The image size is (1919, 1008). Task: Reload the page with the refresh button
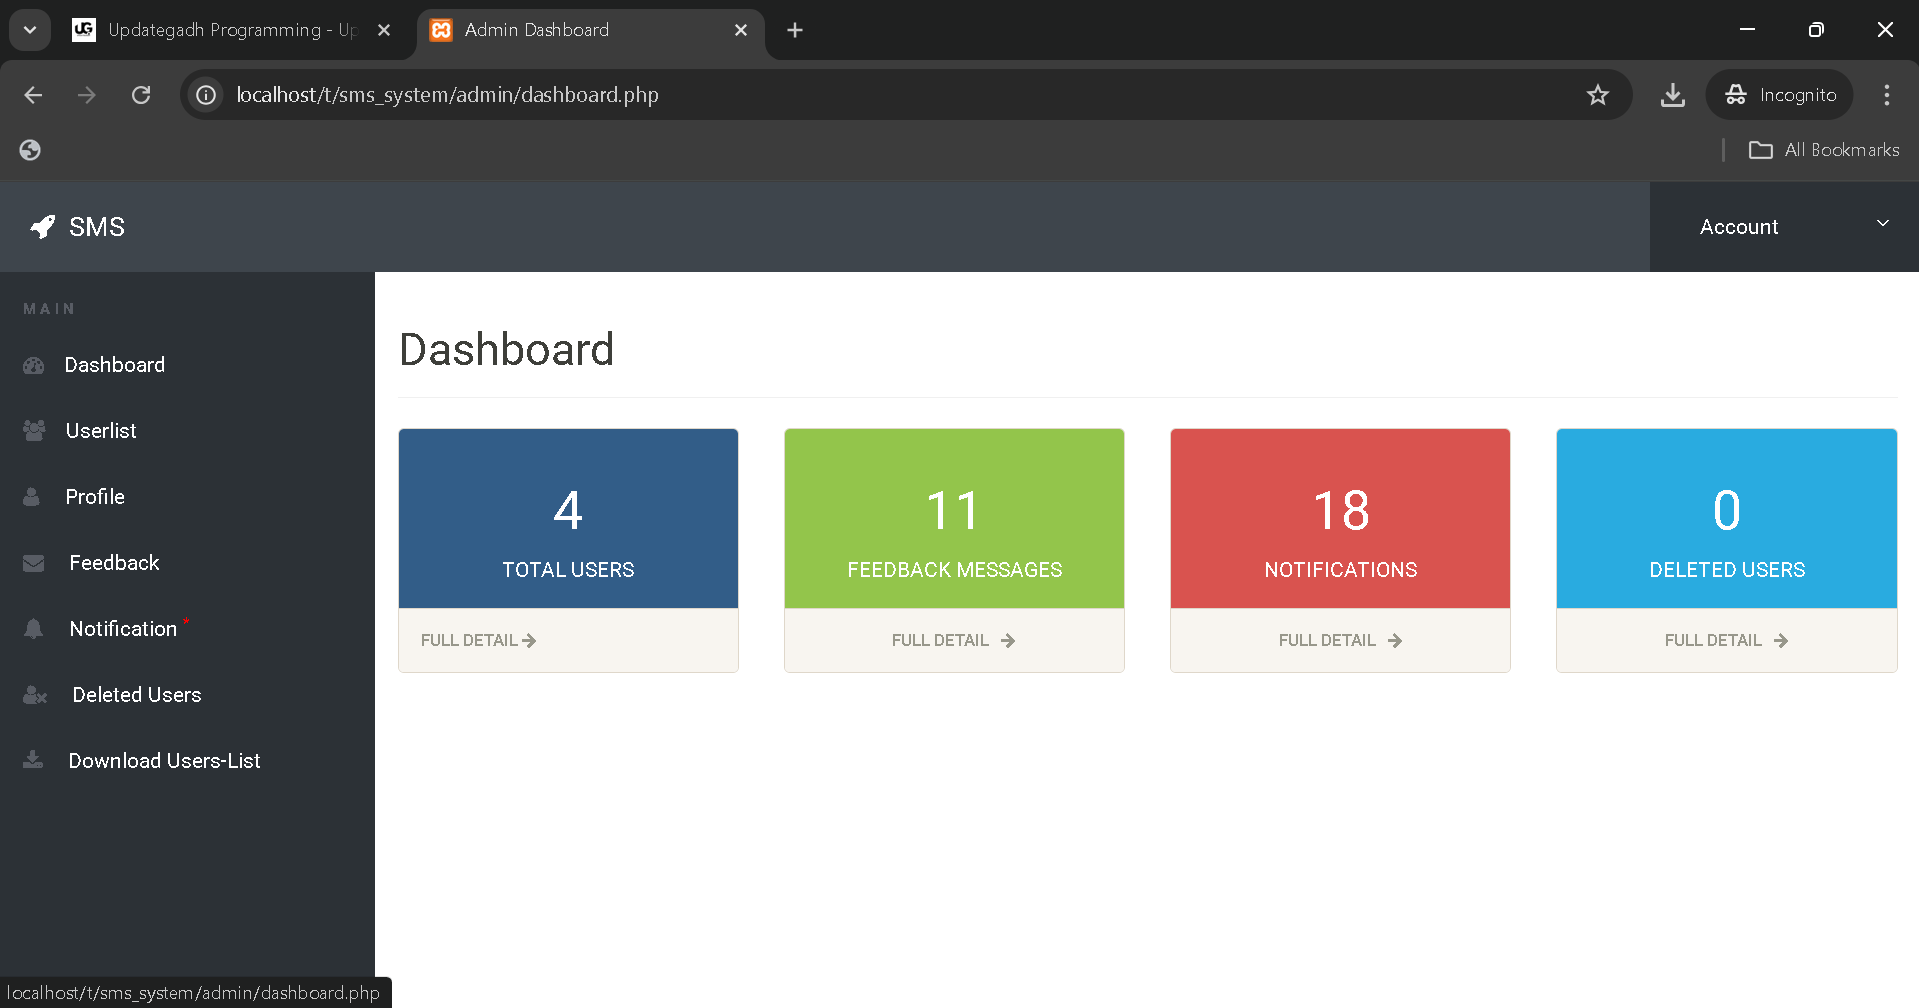[141, 95]
